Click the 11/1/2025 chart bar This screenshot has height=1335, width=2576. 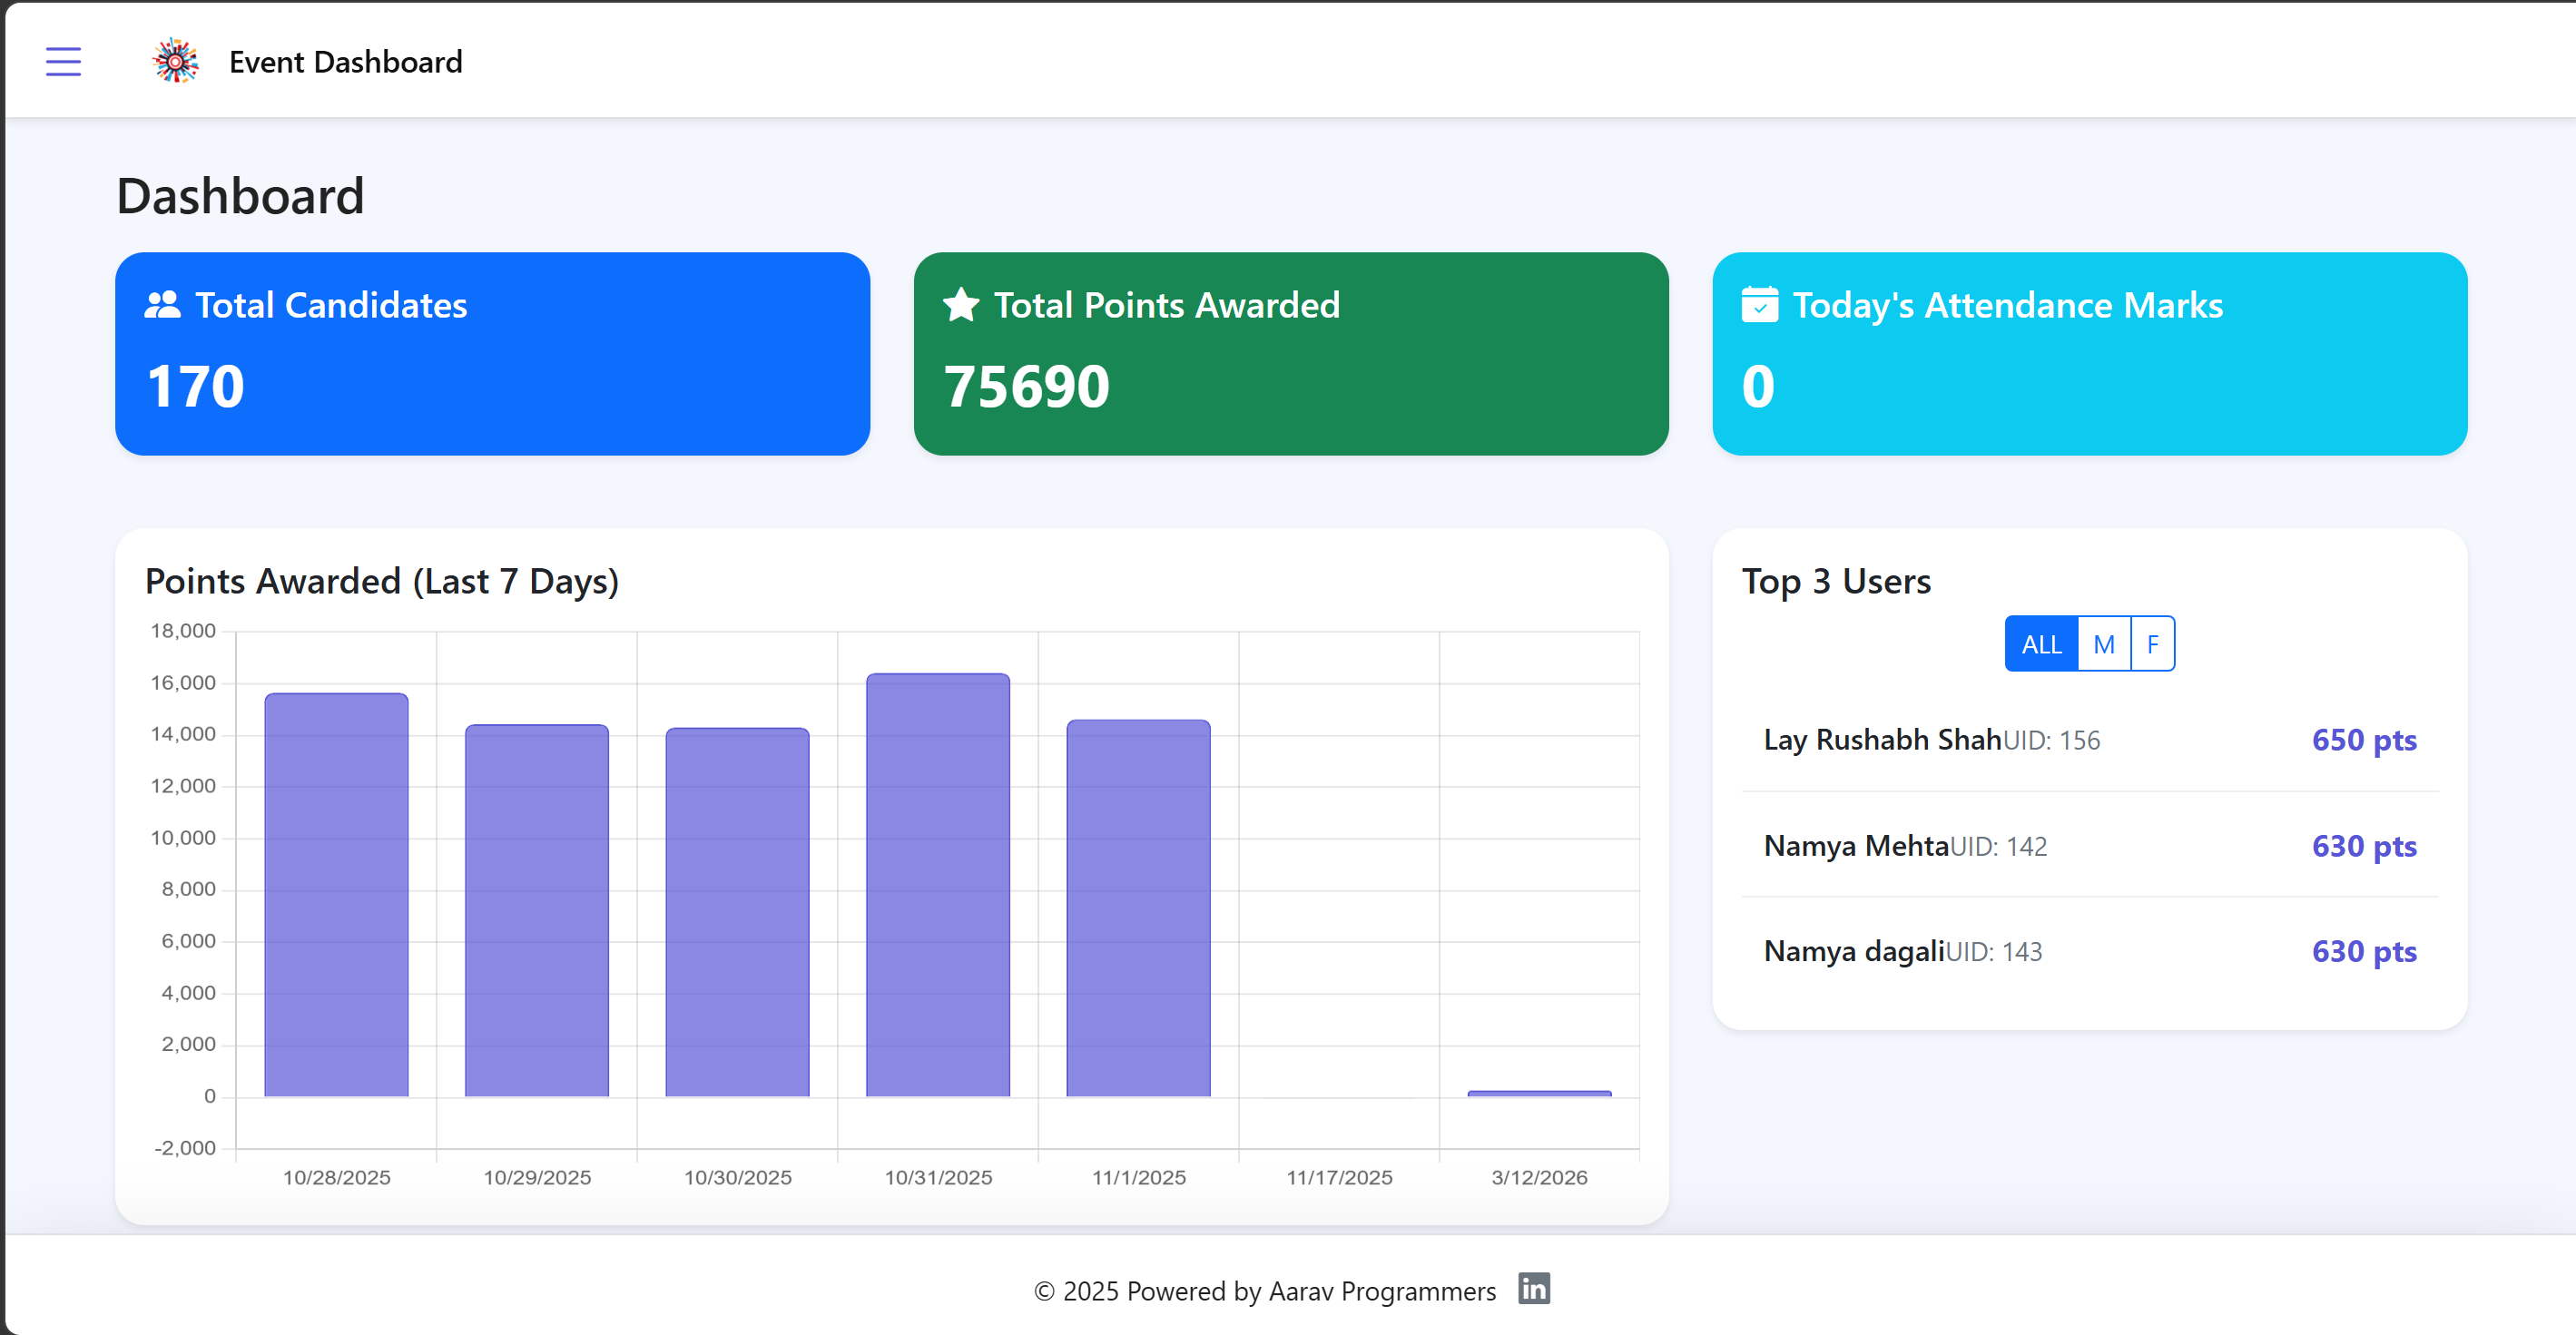pos(1138,908)
